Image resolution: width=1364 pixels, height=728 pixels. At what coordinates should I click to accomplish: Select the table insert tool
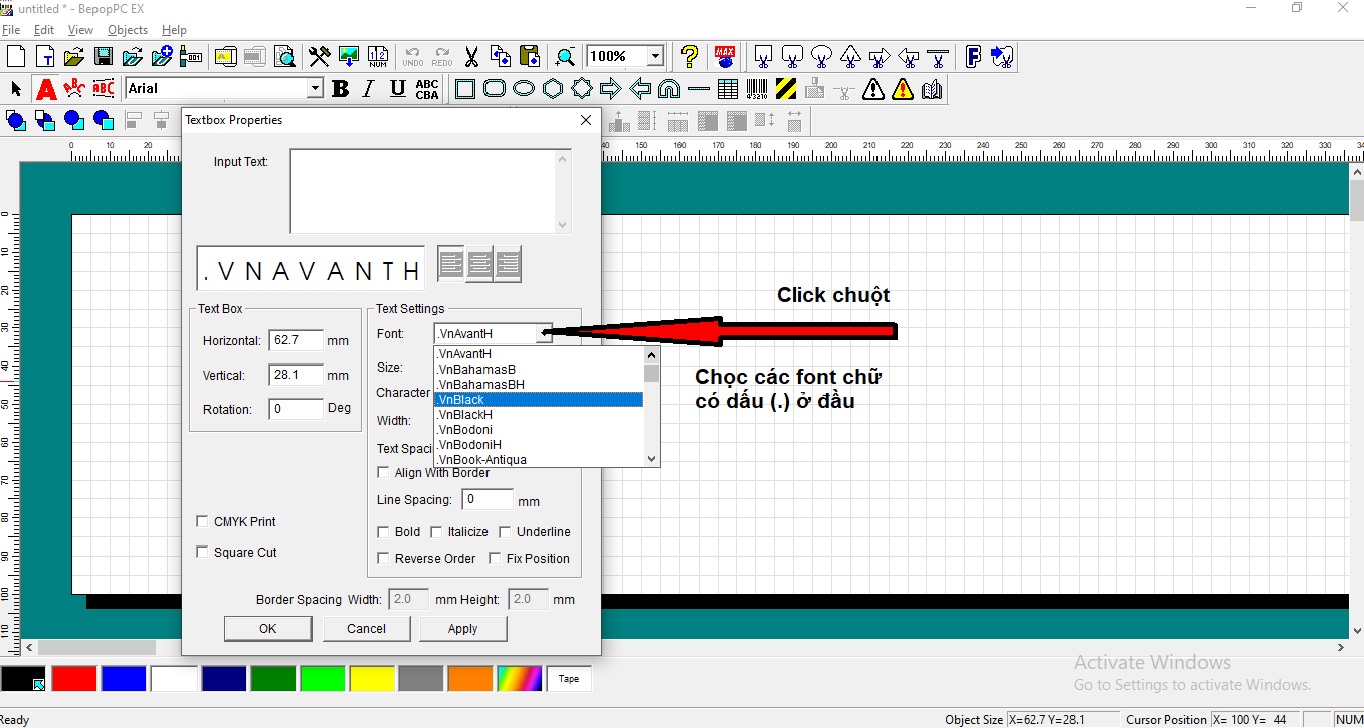pos(728,89)
